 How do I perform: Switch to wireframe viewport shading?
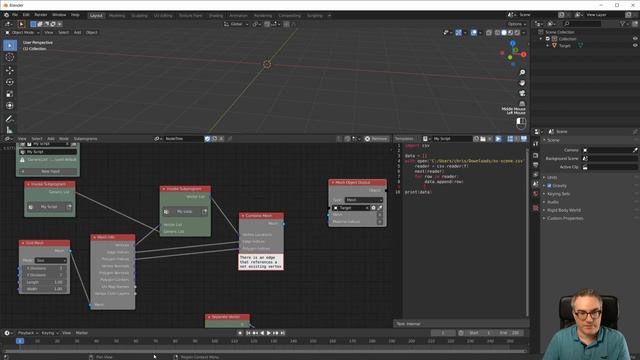tap(498, 32)
